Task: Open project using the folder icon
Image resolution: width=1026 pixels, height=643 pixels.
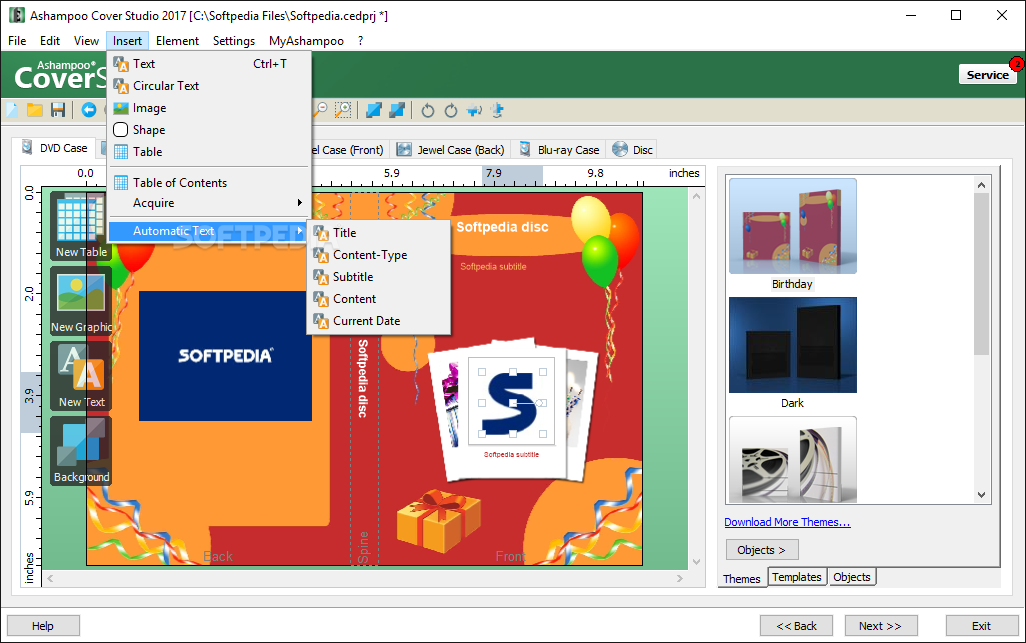Action: (x=35, y=110)
